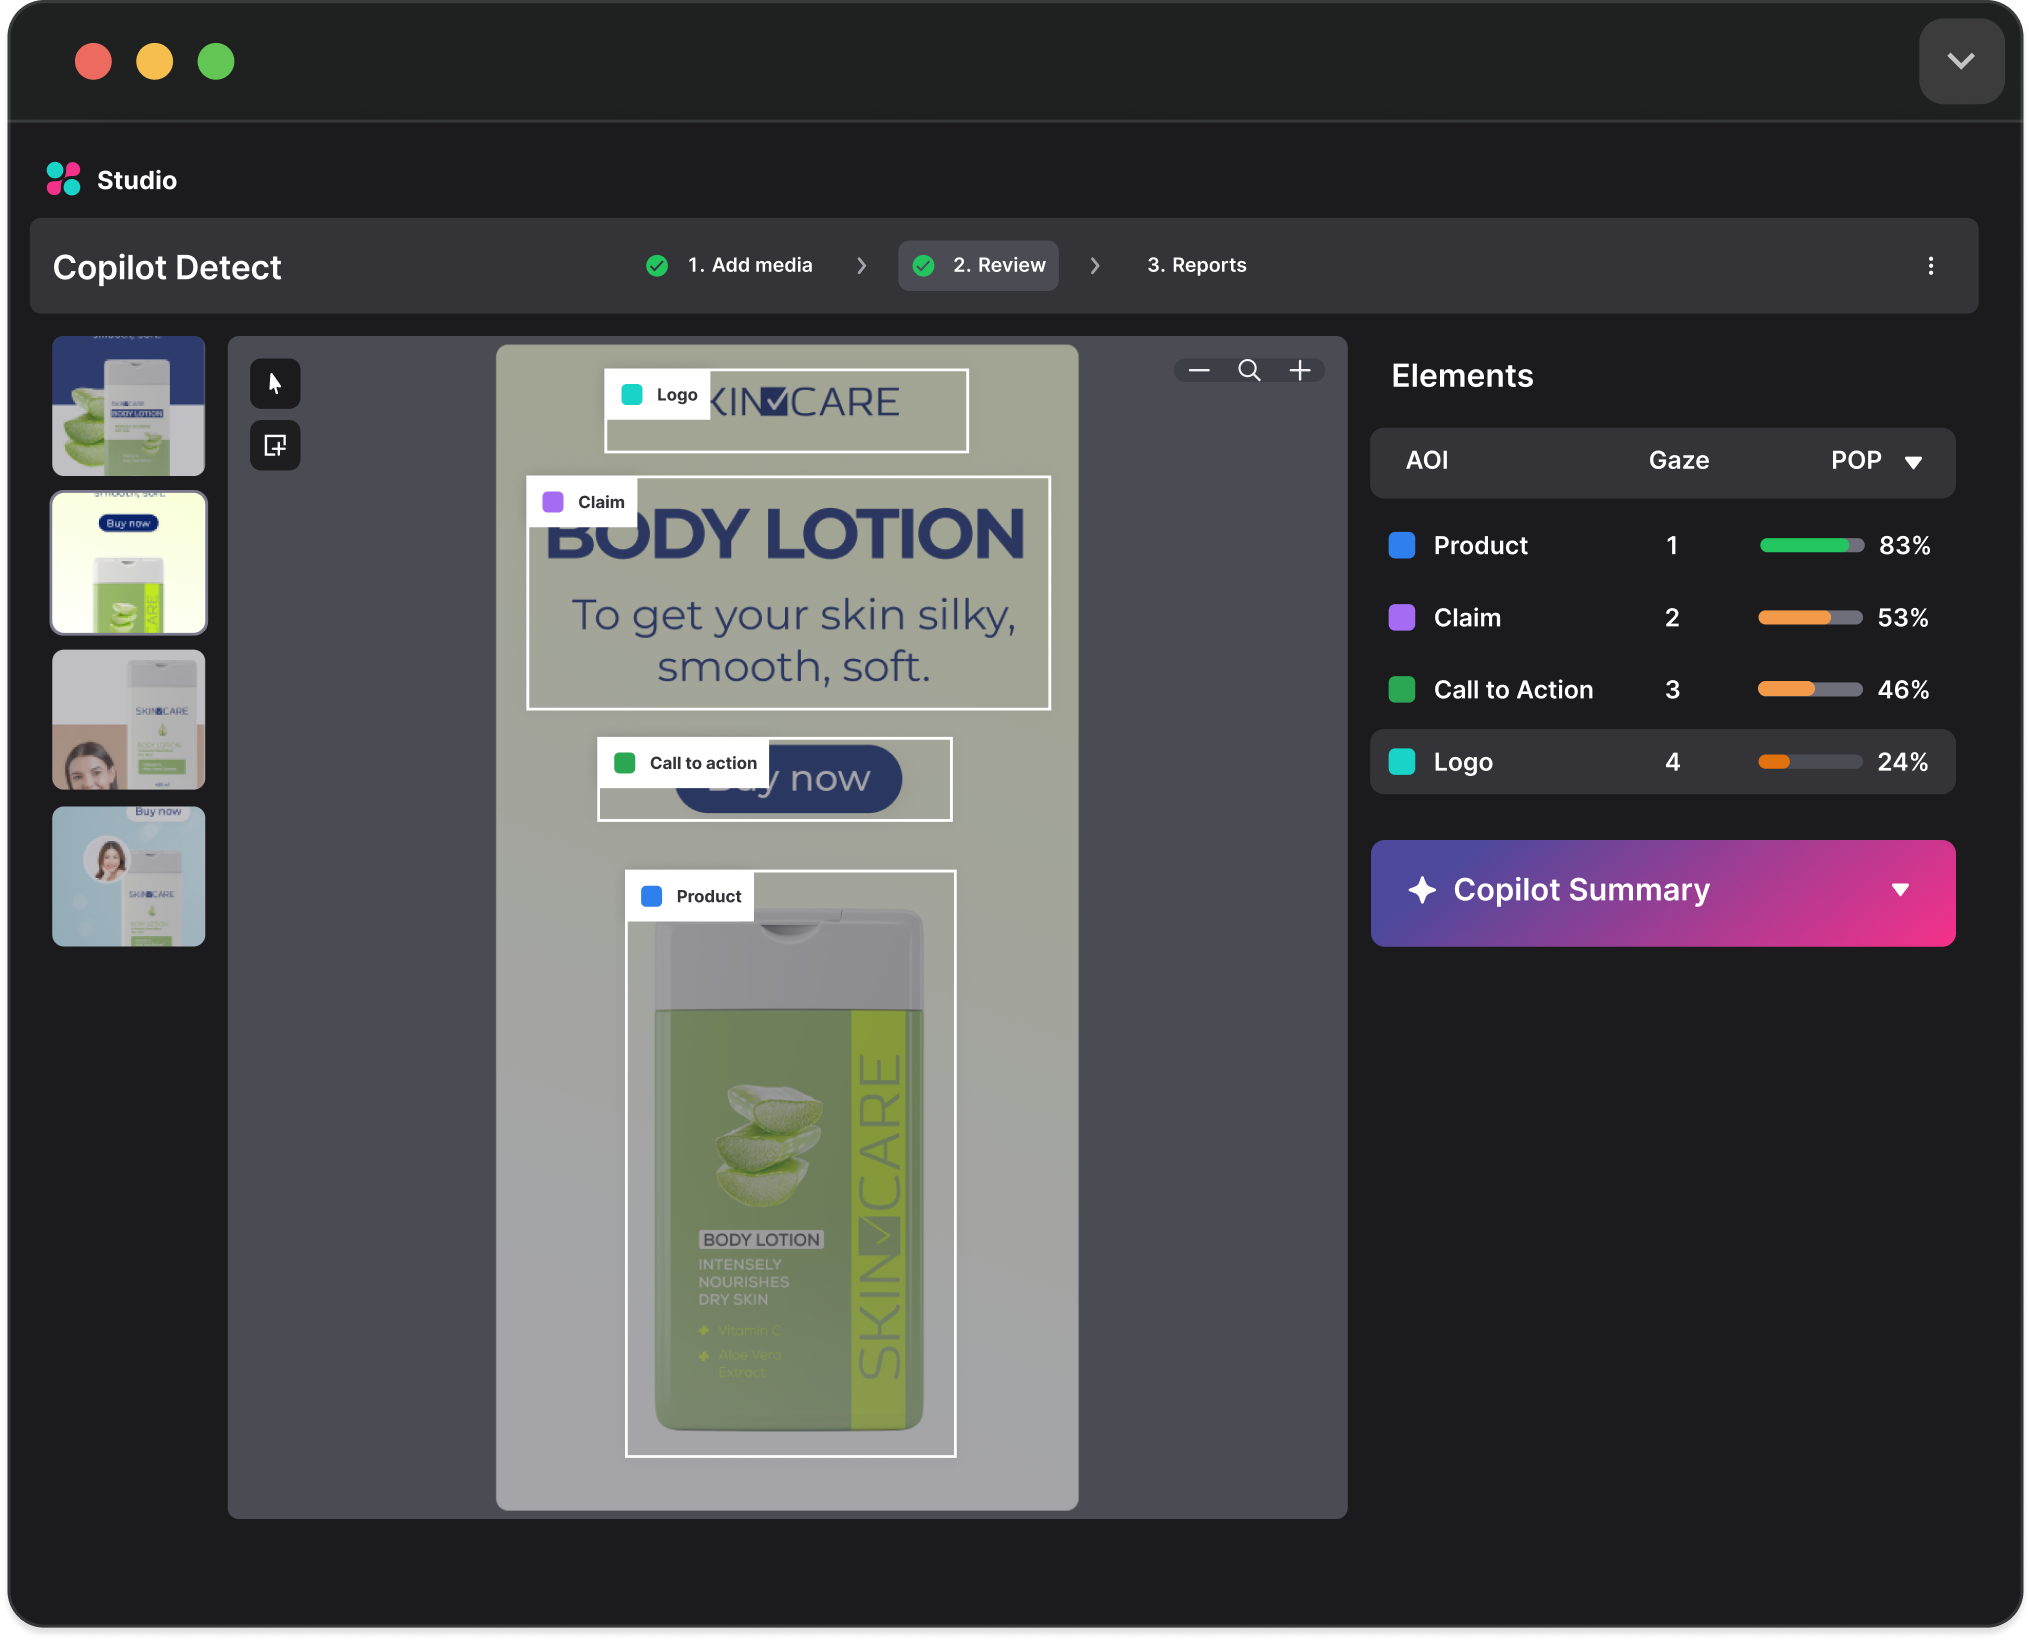Open the second body lotion thumbnail
The image size is (2029, 1640).
(x=128, y=563)
